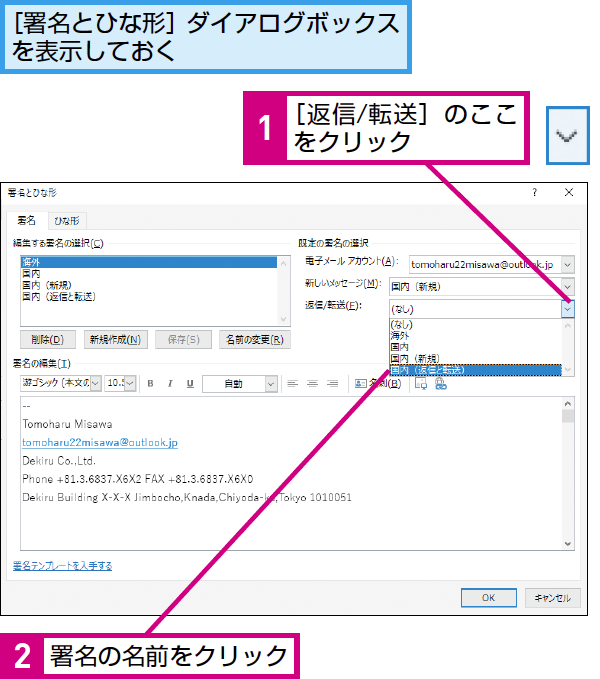Expand the font size dropdown
The width and height of the screenshot is (600, 679).
point(129,384)
